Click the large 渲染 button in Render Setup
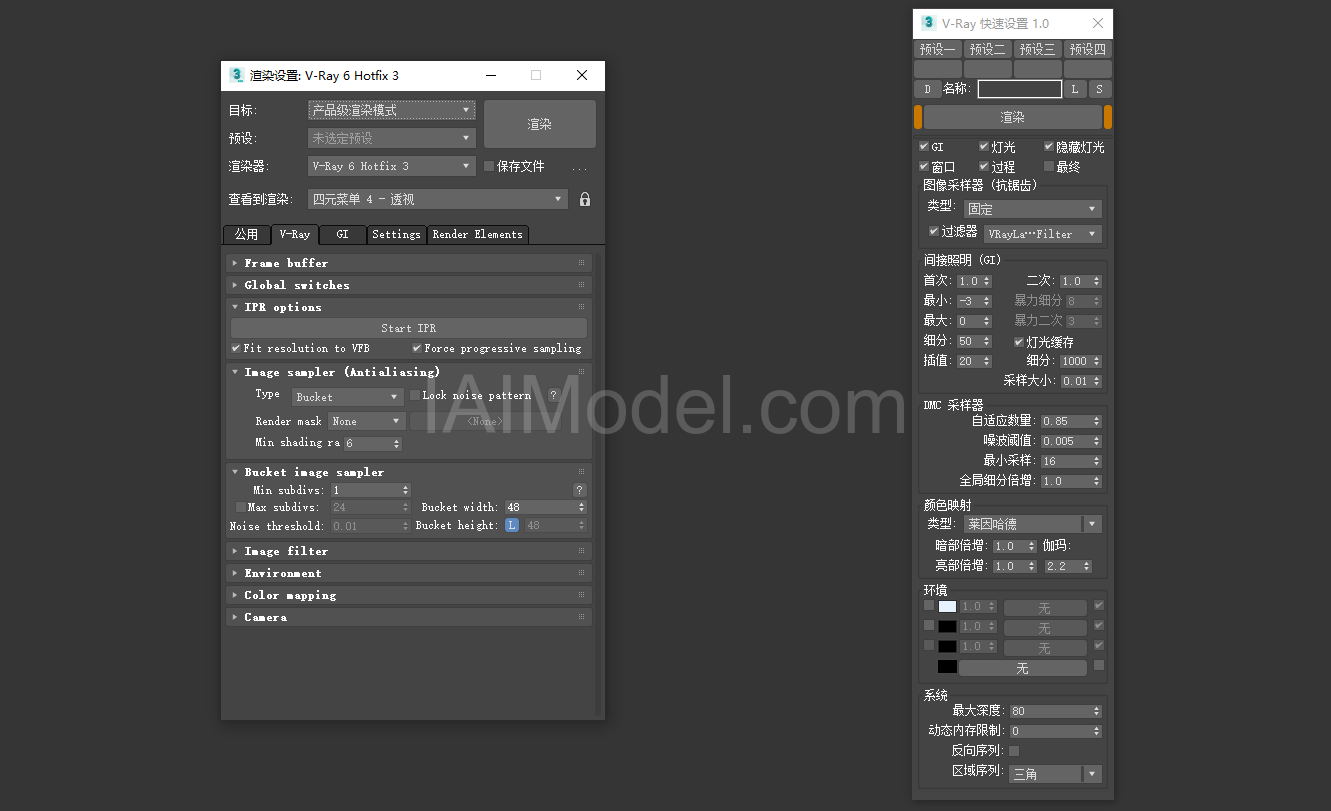Image resolution: width=1331 pixels, height=811 pixels. (x=540, y=124)
